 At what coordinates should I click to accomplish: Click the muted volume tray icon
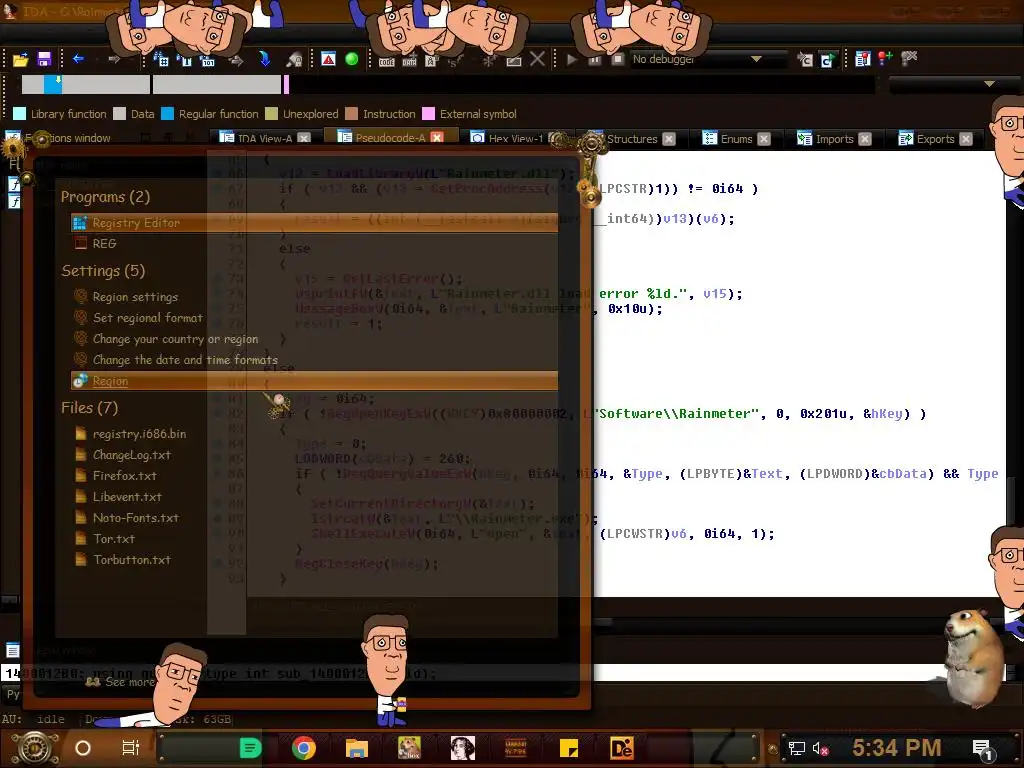820,748
